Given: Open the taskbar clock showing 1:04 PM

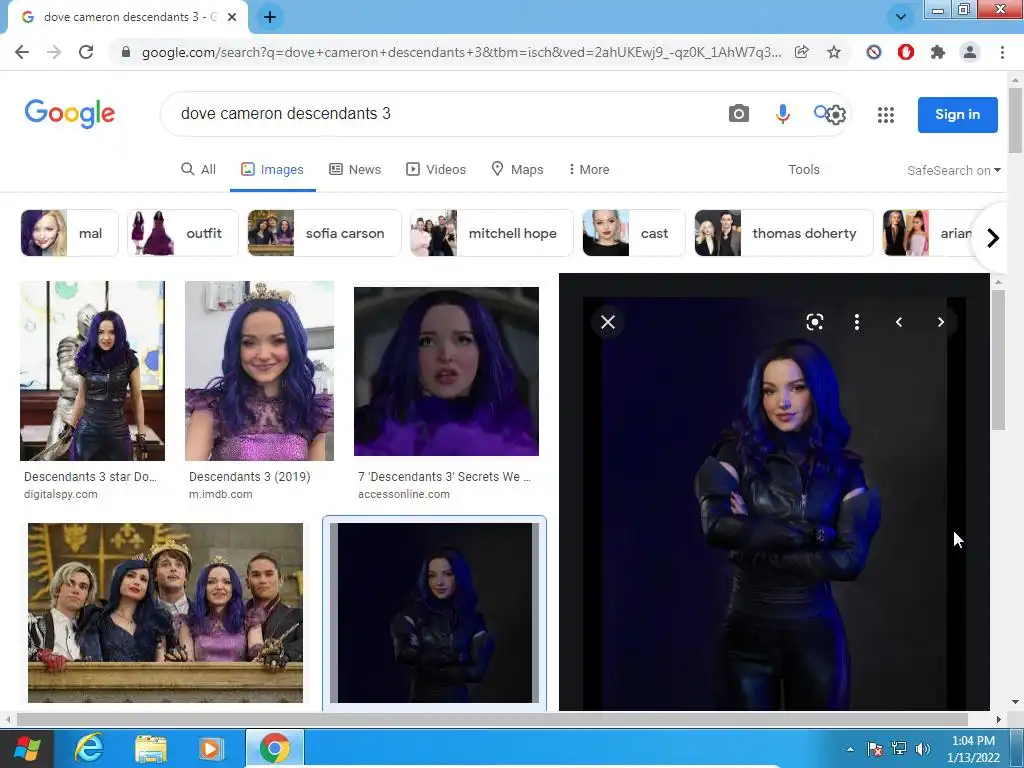Looking at the screenshot, I should point(973,749).
